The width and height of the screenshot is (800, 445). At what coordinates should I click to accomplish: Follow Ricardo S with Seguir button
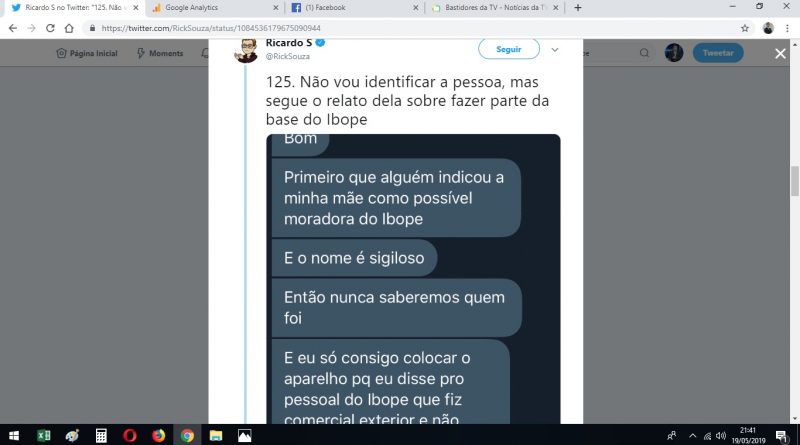pyautogui.click(x=509, y=49)
